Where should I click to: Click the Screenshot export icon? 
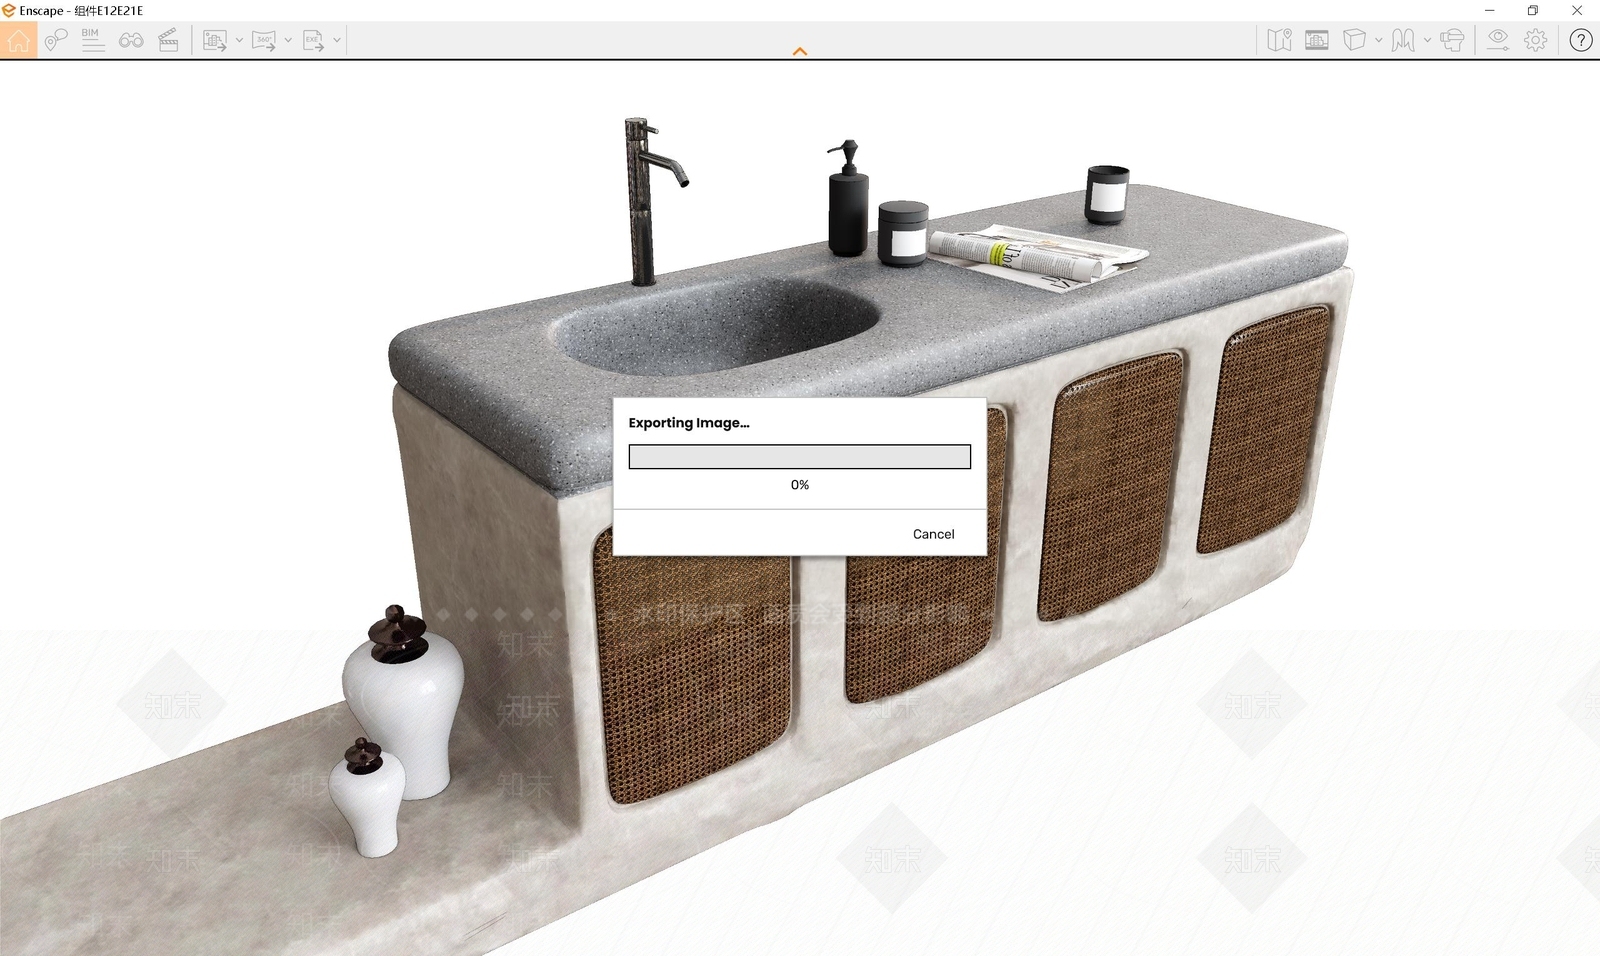click(x=214, y=40)
